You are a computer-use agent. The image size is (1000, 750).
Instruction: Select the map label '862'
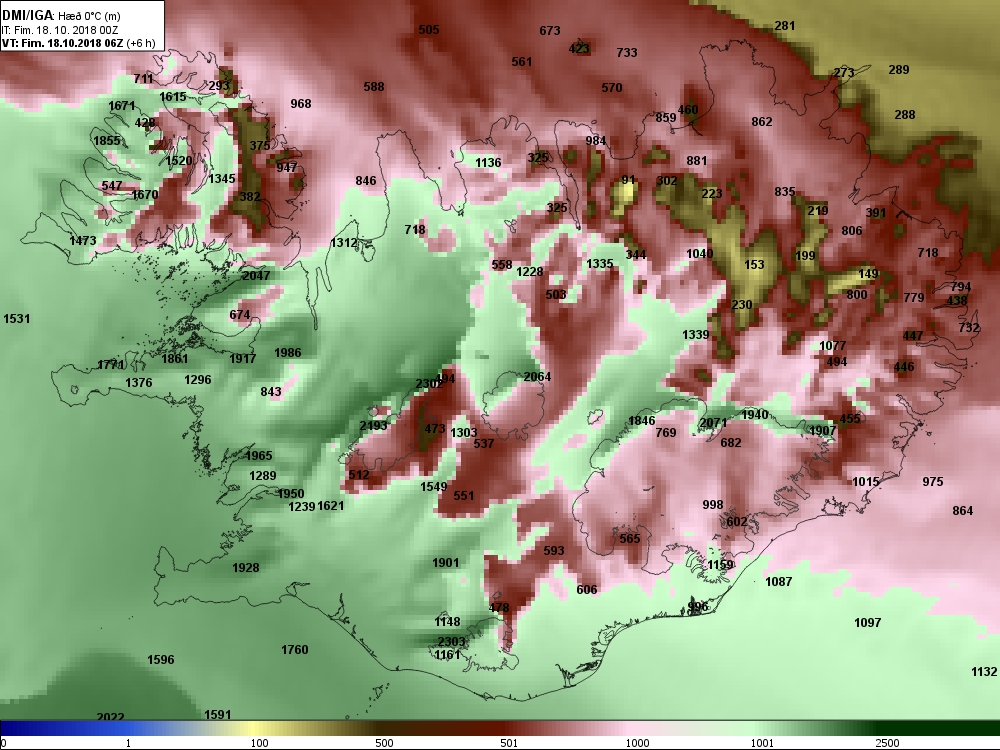point(761,121)
